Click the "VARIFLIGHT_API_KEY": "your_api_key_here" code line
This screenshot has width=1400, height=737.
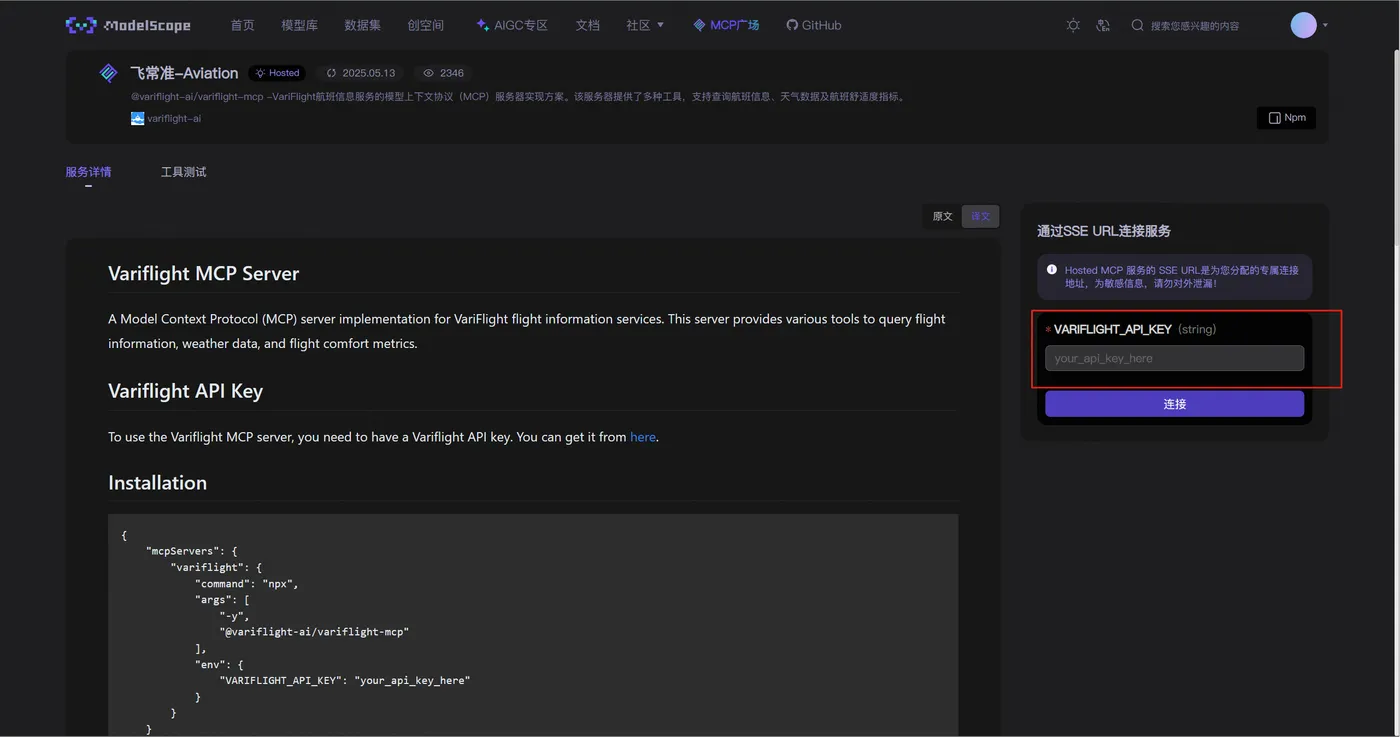tap(345, 680)
